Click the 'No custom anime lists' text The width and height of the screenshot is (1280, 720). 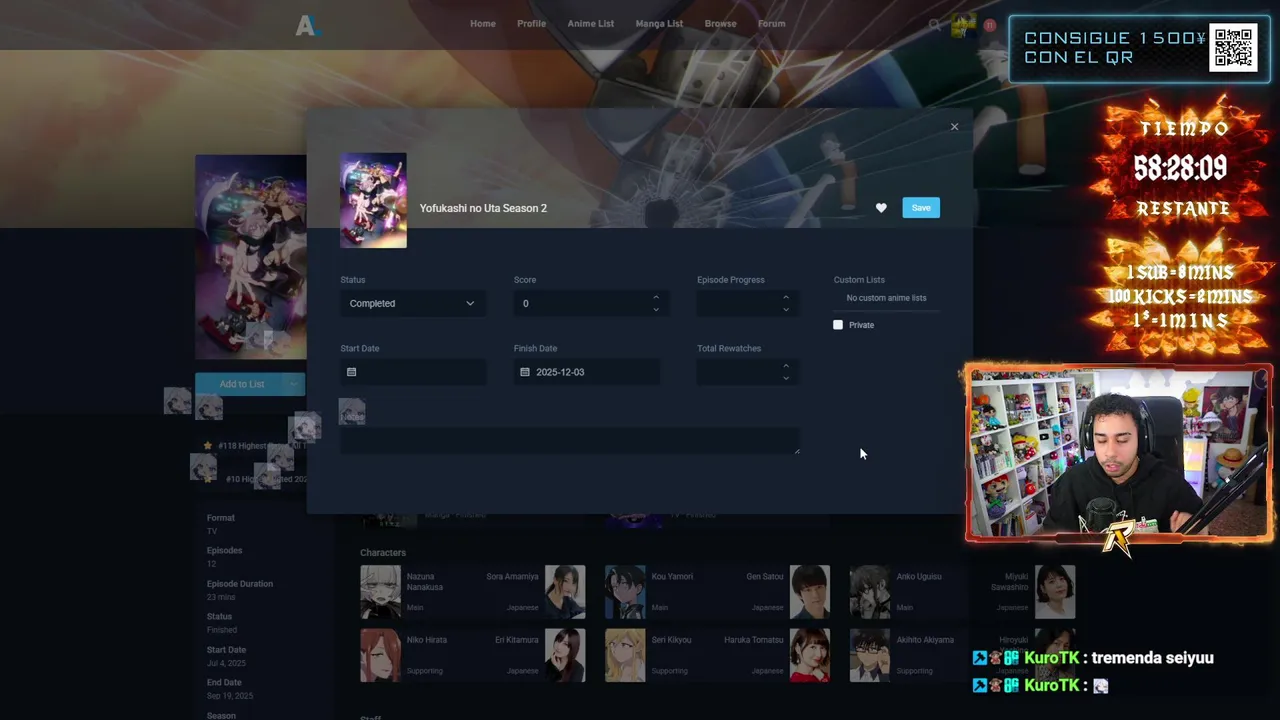(x=886, y=298)
